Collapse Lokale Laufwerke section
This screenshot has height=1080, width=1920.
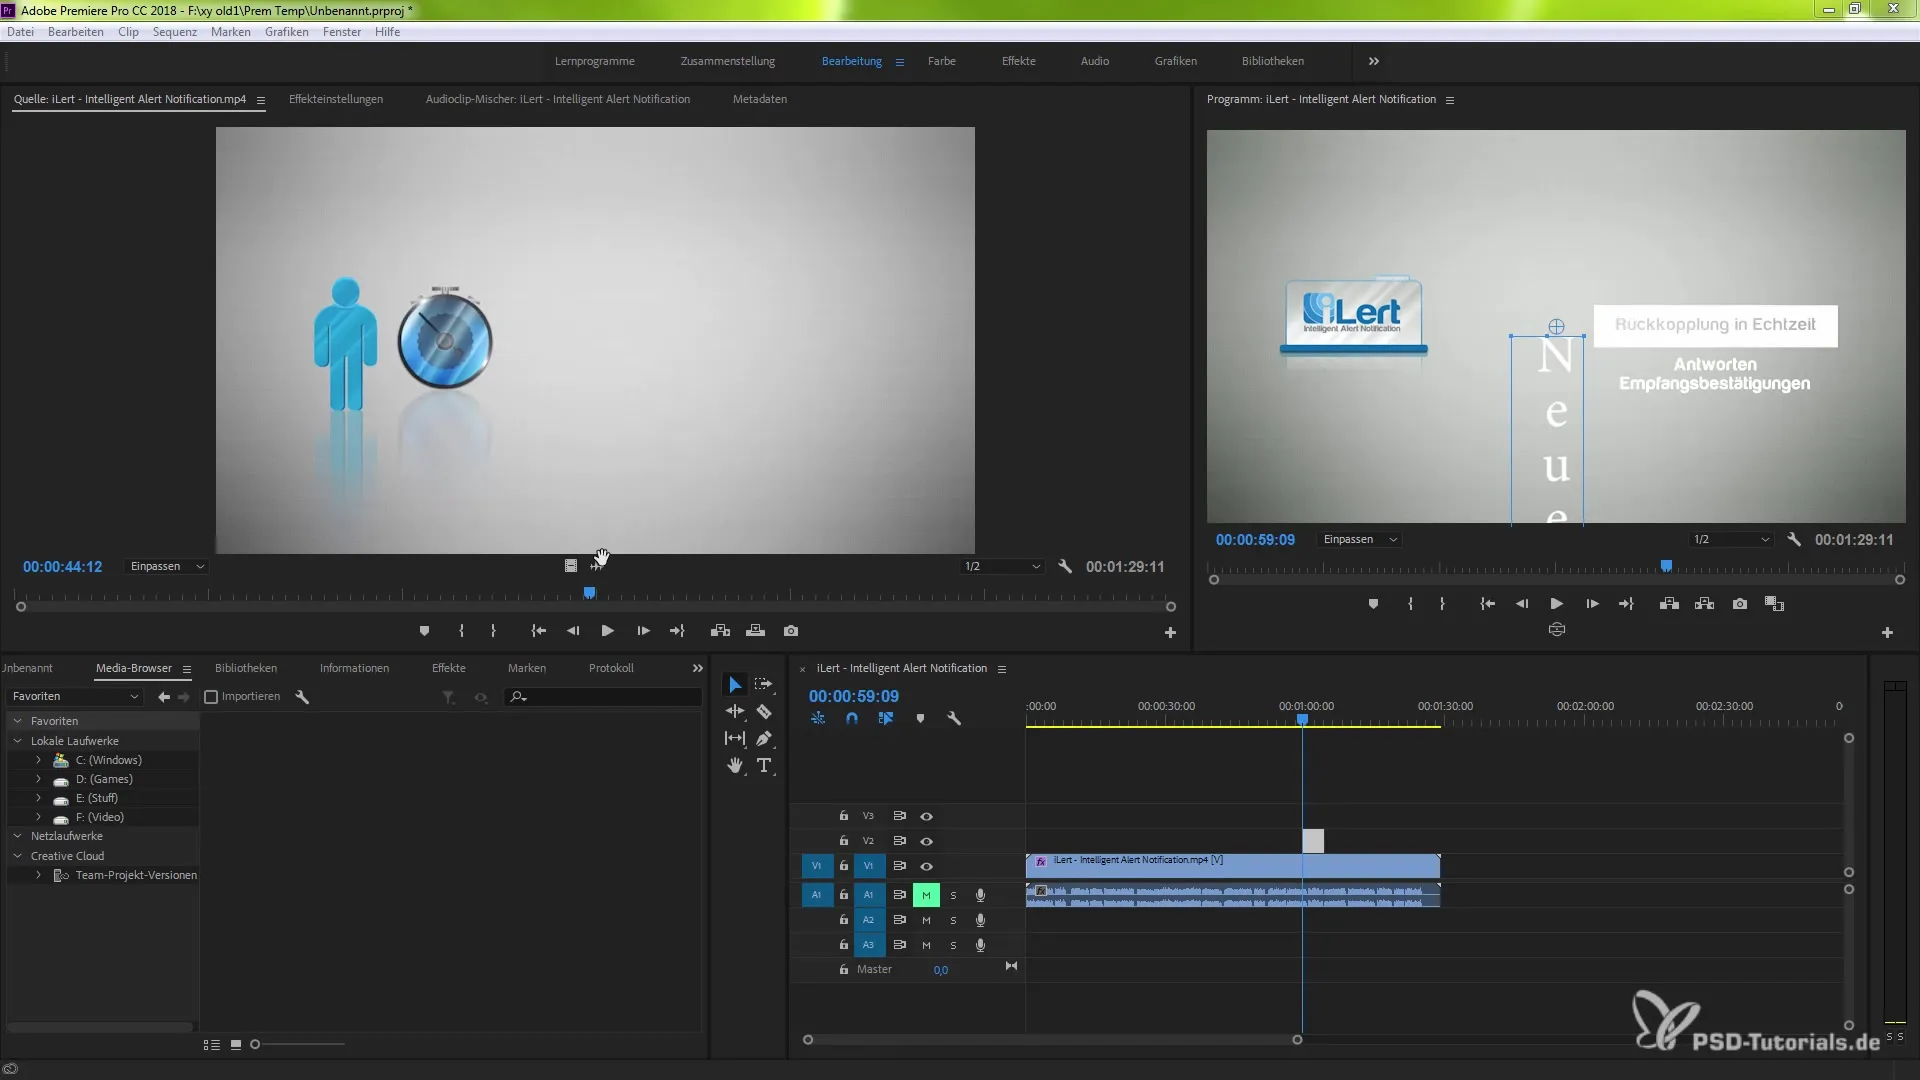(x=17, y=741)
